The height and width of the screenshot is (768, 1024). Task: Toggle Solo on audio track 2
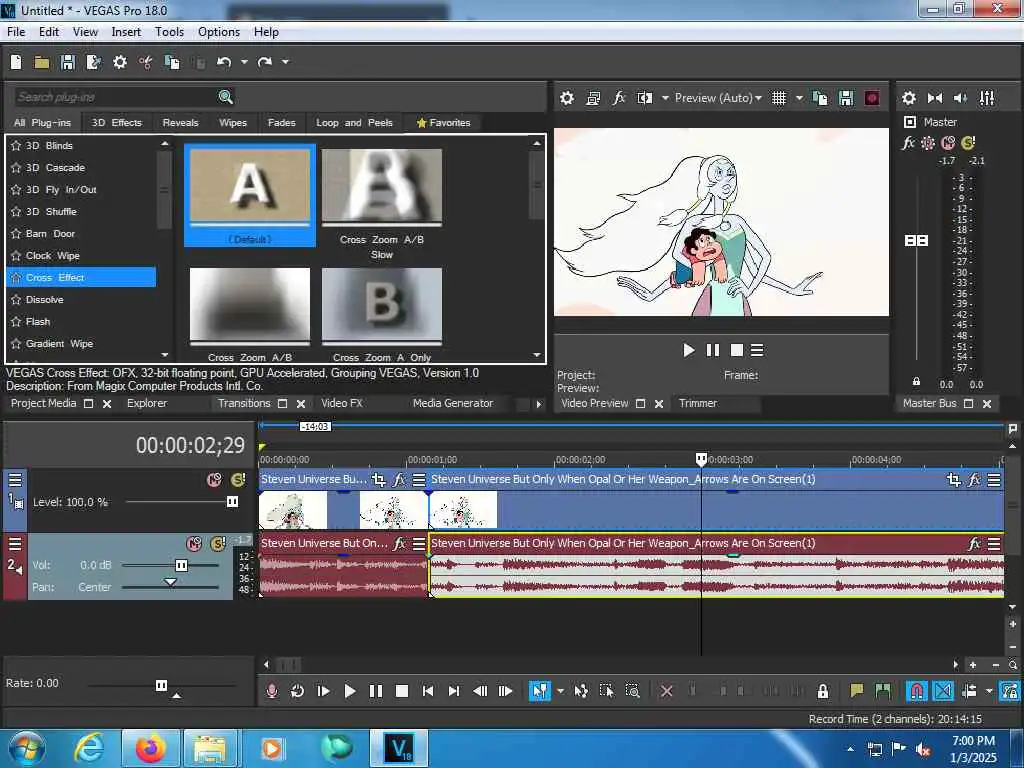coord(217,543)
